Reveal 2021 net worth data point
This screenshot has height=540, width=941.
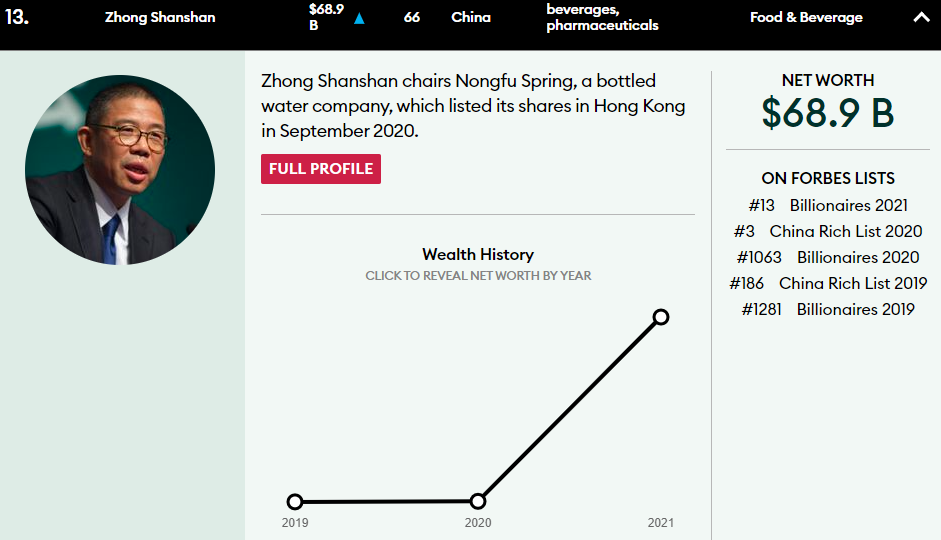pos(661,317)
